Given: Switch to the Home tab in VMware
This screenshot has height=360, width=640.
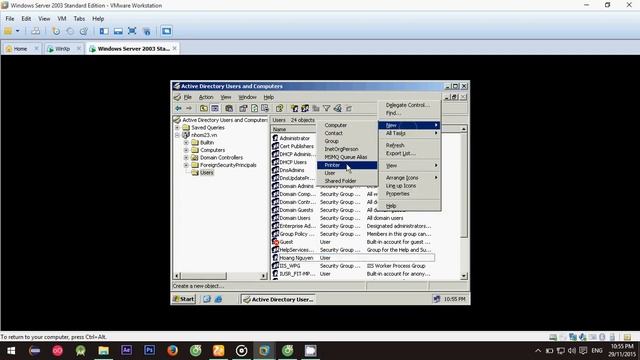Looking at the screenshot, I should (x=20, y=49).
